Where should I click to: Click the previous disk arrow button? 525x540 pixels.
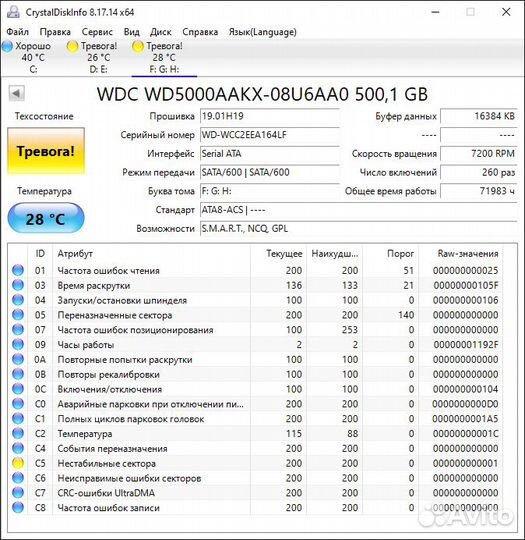(x=16, y=93)
